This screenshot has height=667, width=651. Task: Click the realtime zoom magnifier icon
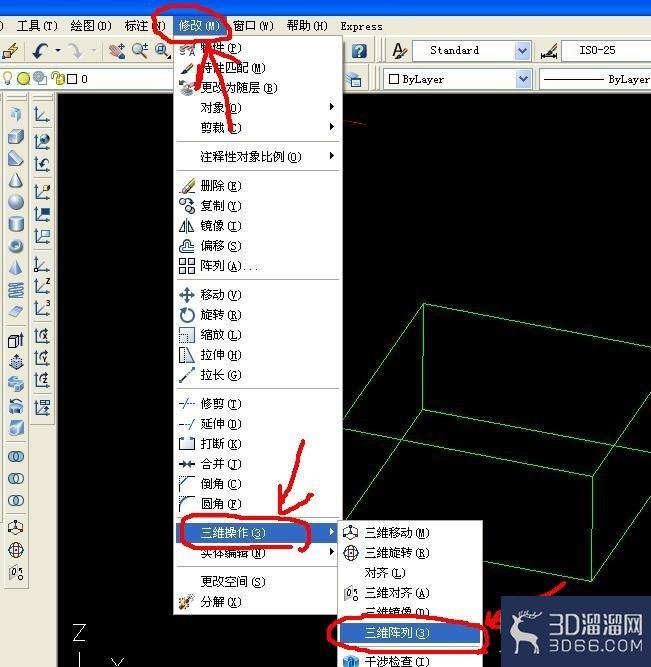pyautogui.click(x=140, y=51)
